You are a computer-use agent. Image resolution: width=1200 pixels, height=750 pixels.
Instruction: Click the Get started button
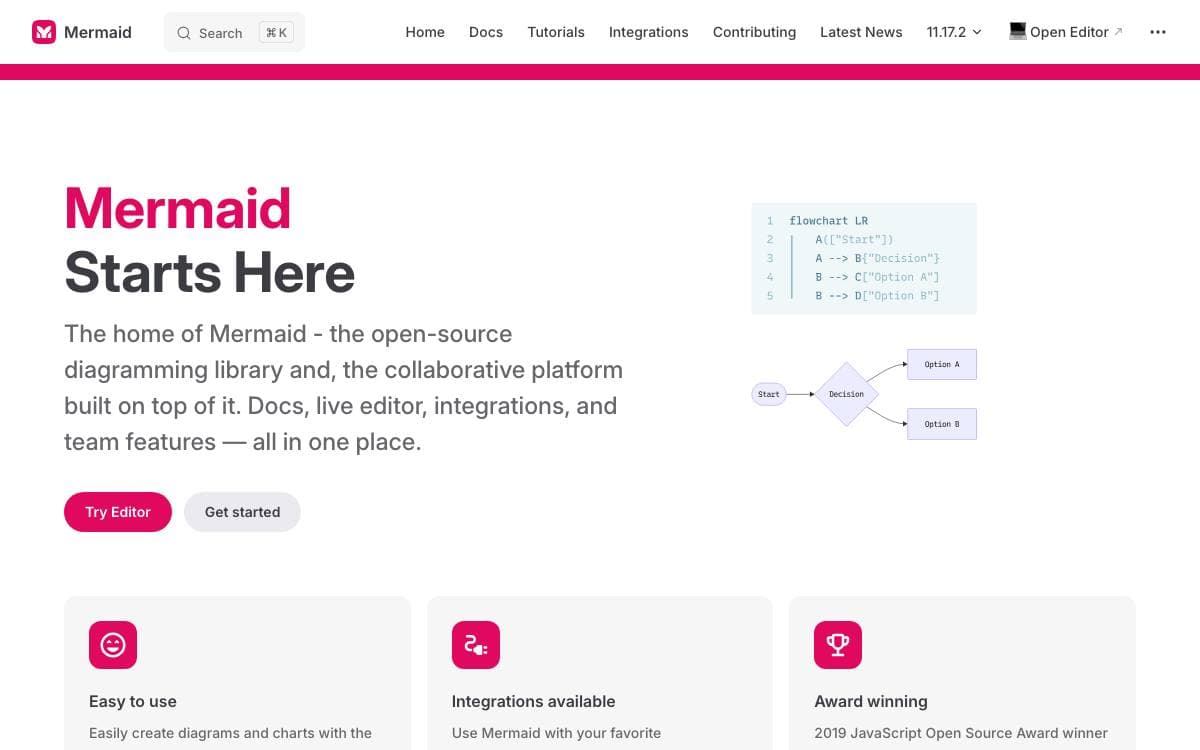click(x=242, y=512)
